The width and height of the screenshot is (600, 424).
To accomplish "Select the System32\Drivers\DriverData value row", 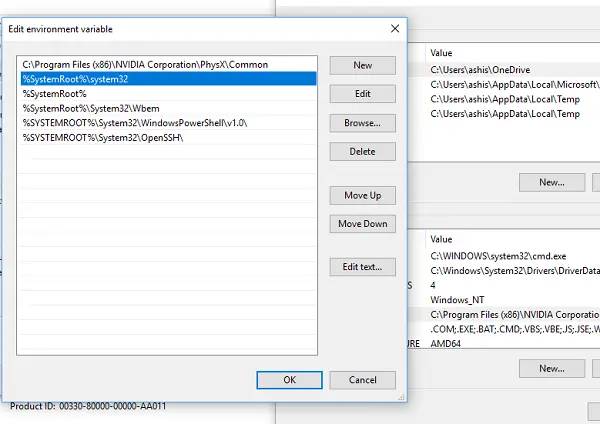I will [x=515, y=271].
